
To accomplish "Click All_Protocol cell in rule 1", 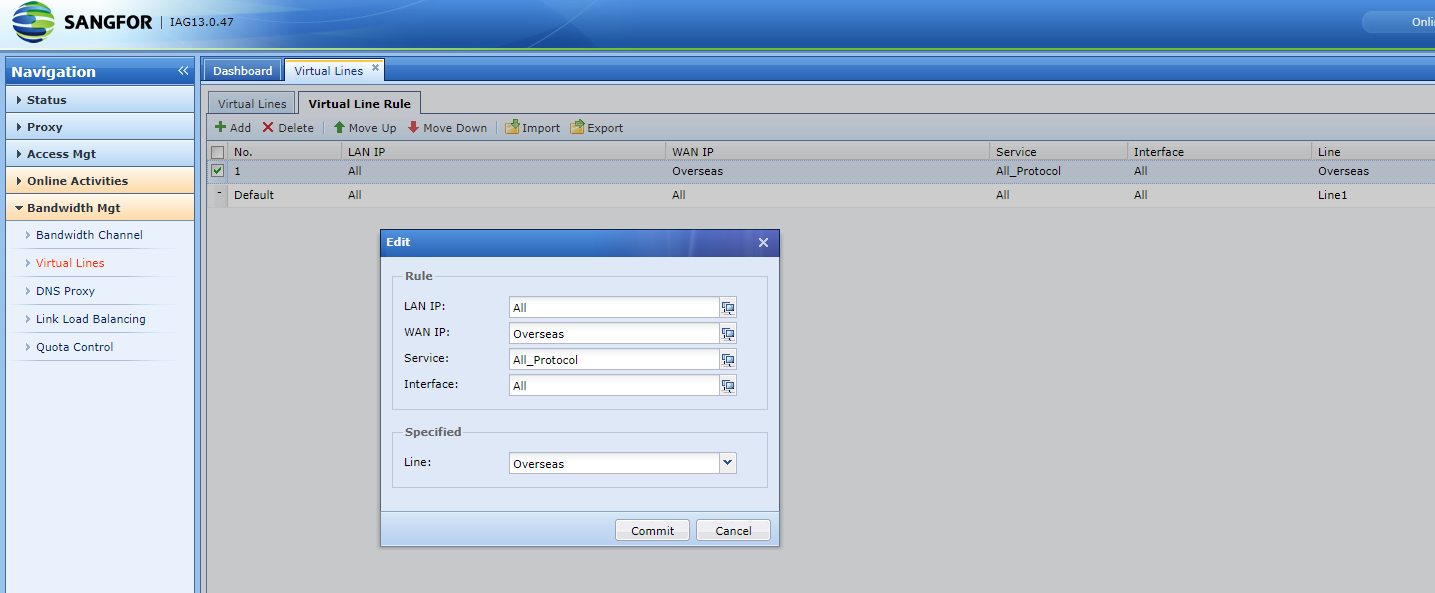I will point(1028,171).
